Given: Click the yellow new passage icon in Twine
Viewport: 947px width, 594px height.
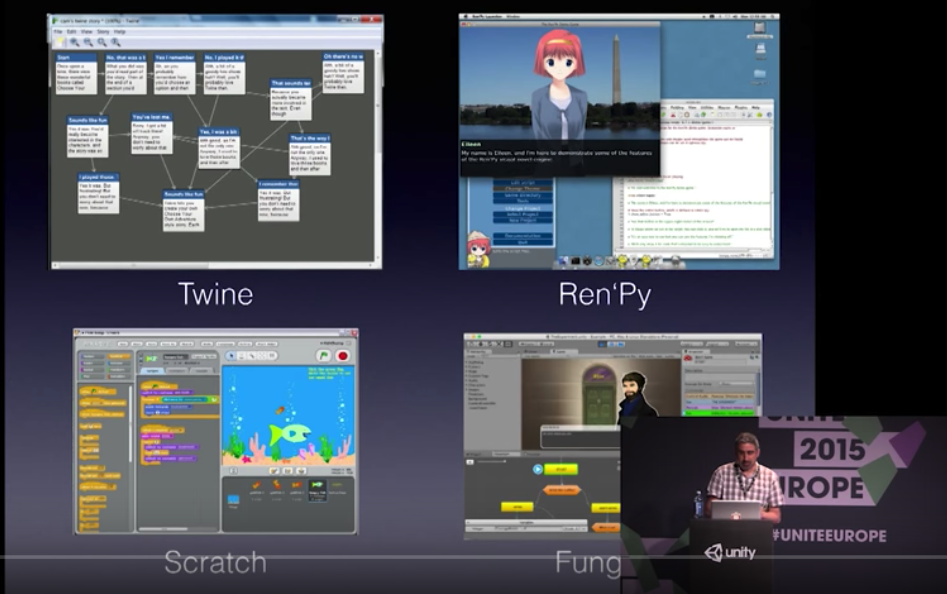Looking at the screenshot, I should pyautogui.click(x=60, y=42).
